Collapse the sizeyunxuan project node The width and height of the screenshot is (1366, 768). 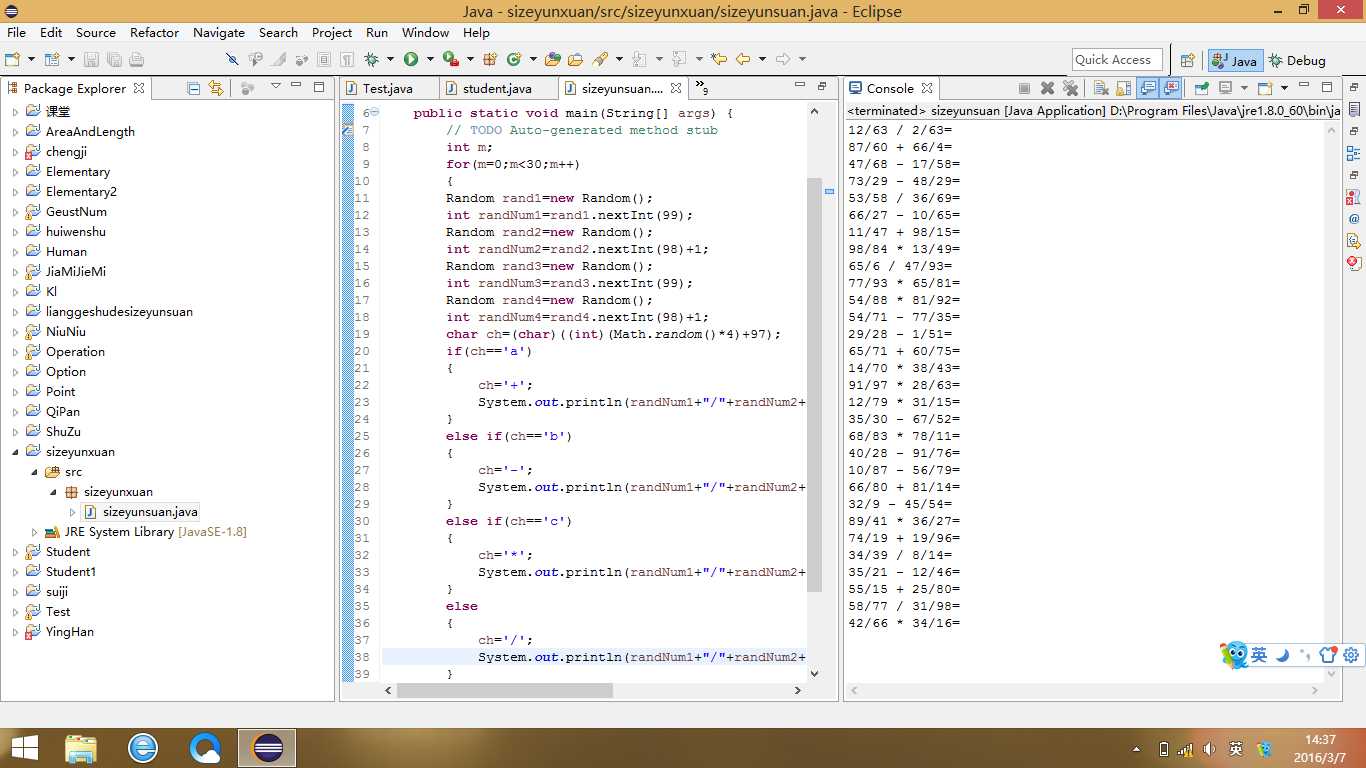tap(16, 452)
